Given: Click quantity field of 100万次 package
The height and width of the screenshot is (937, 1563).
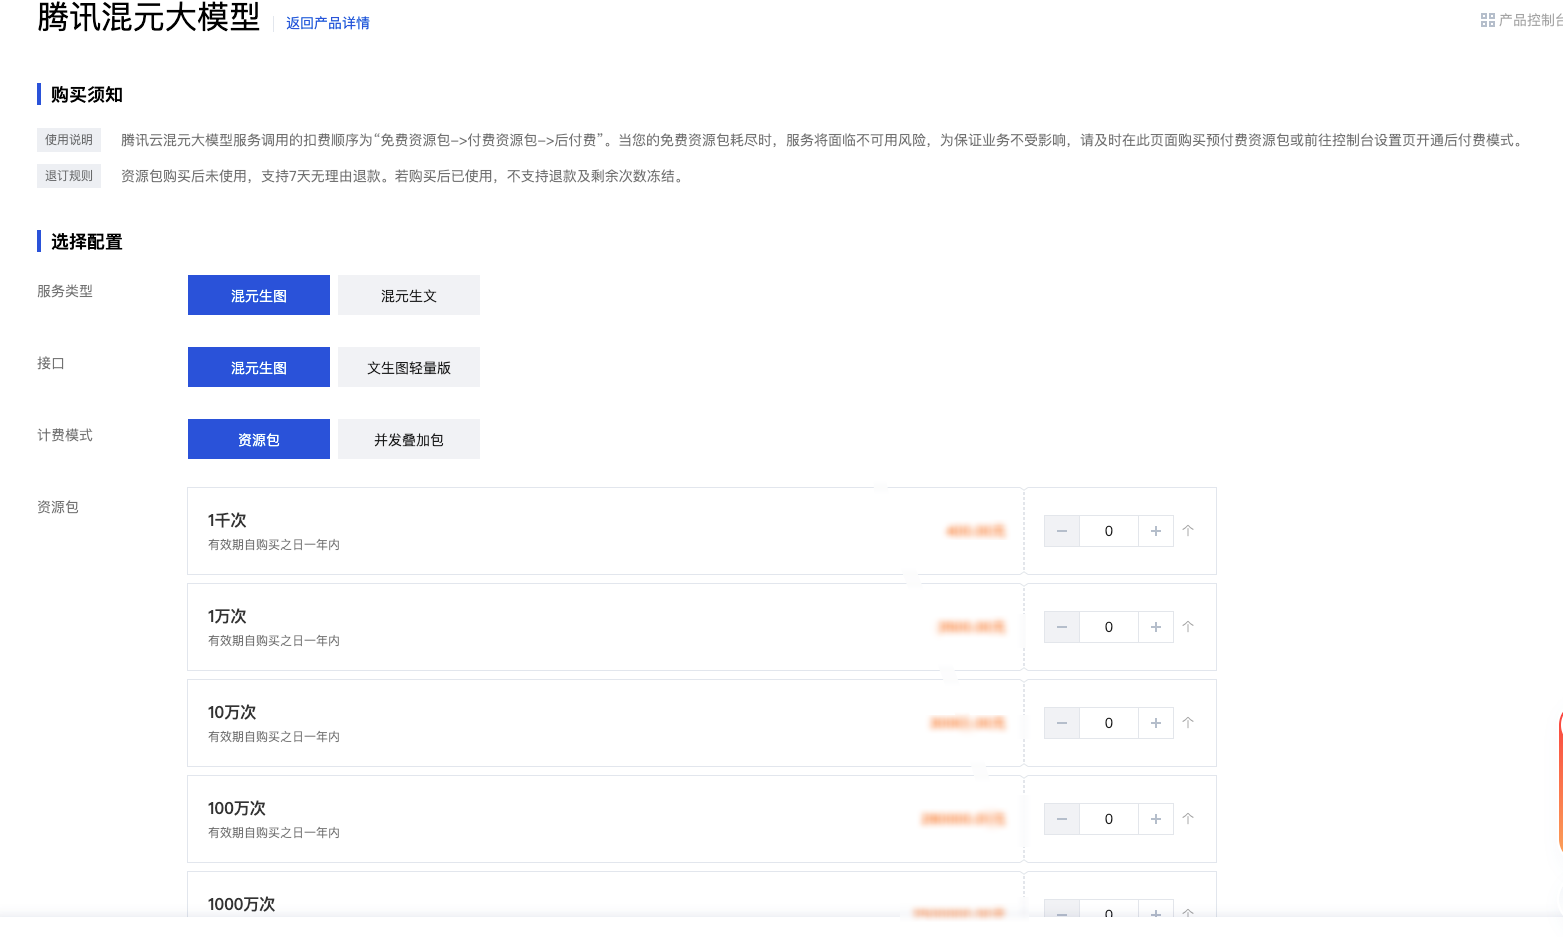Looking at the screenshot, I should pyautogui.click(x=1109, y=819).
